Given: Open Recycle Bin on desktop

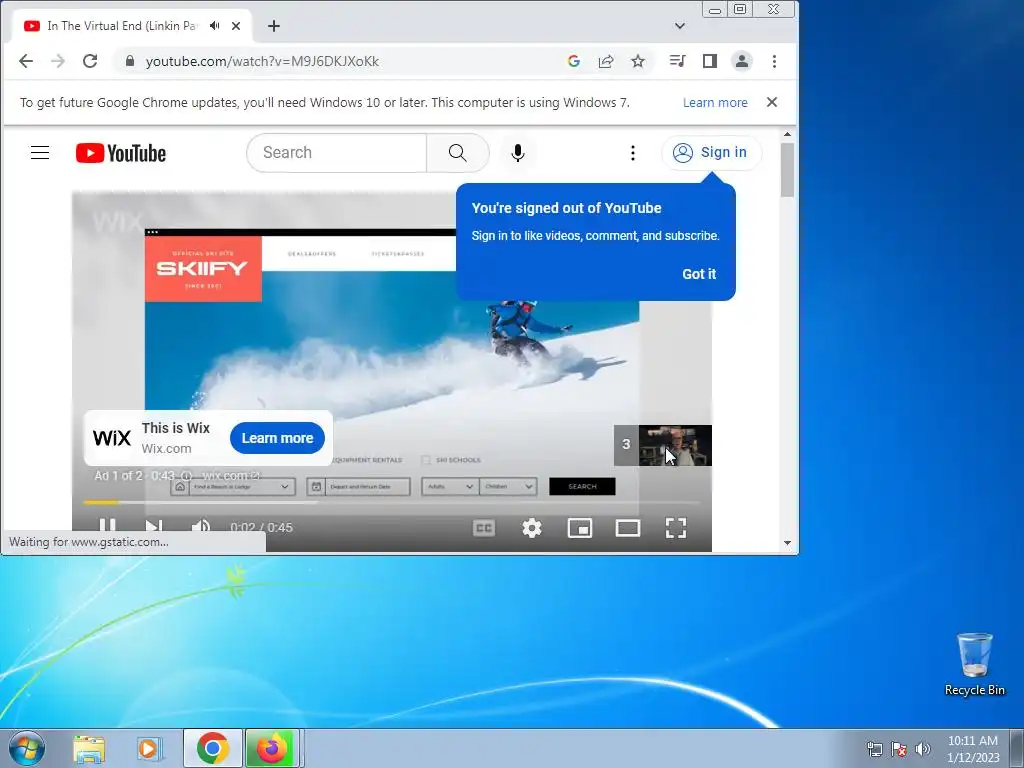Looking at the screenshot, I should coord(974,664).
